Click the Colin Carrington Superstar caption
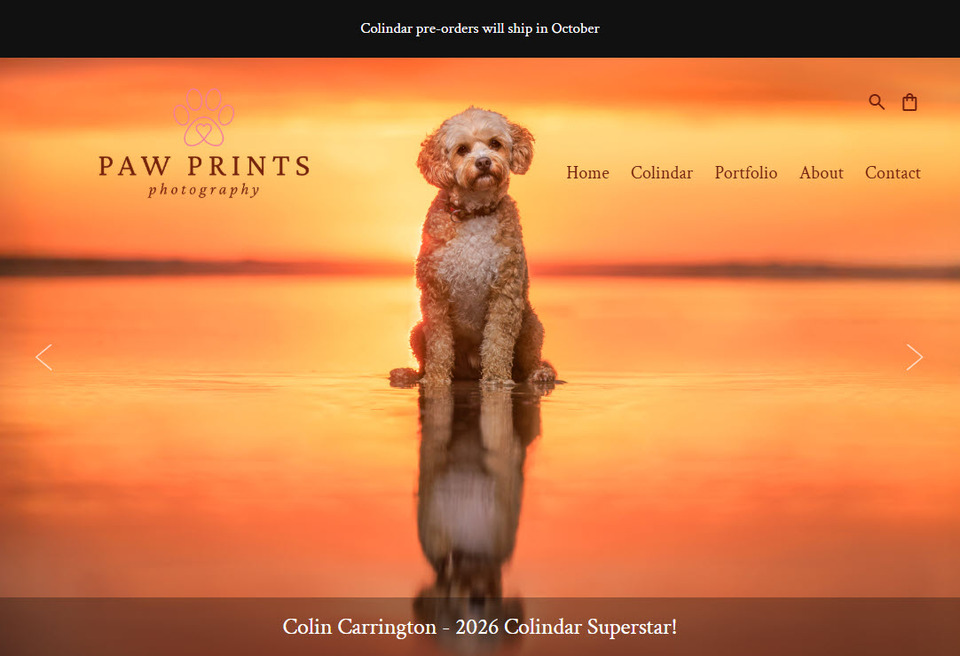The width and height of the screenshot is (960, 656). [480, 627]
